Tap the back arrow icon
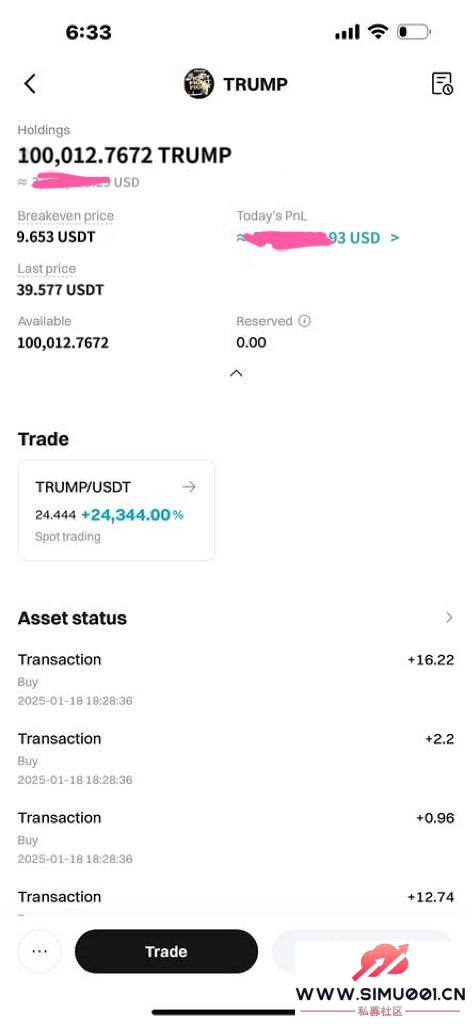 (29, 84)
